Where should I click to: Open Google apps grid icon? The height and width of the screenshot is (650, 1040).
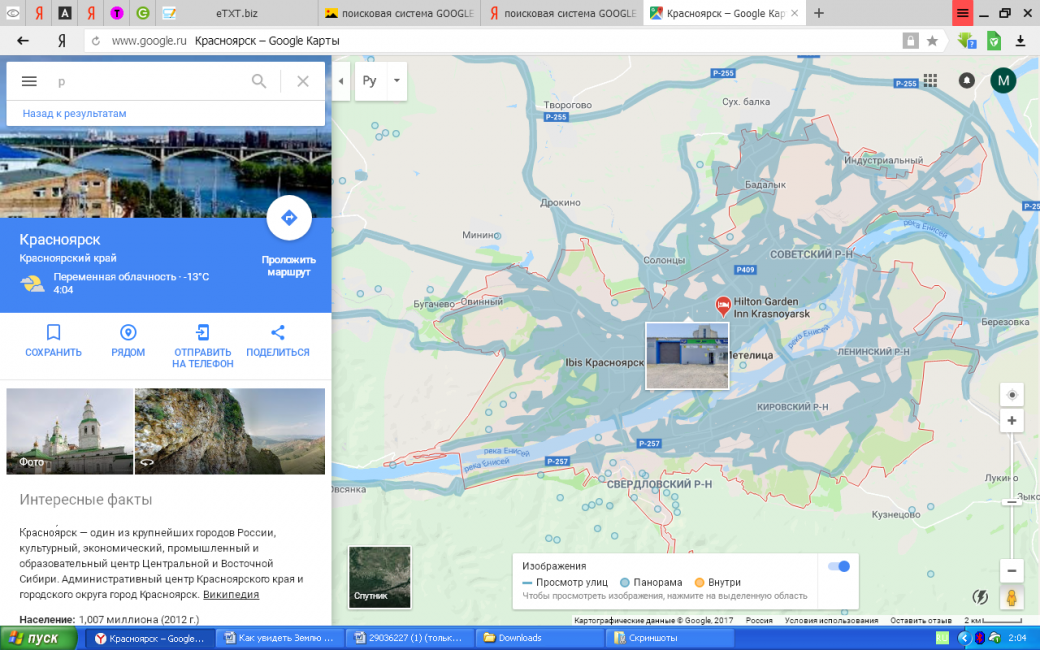pos(930,81)
